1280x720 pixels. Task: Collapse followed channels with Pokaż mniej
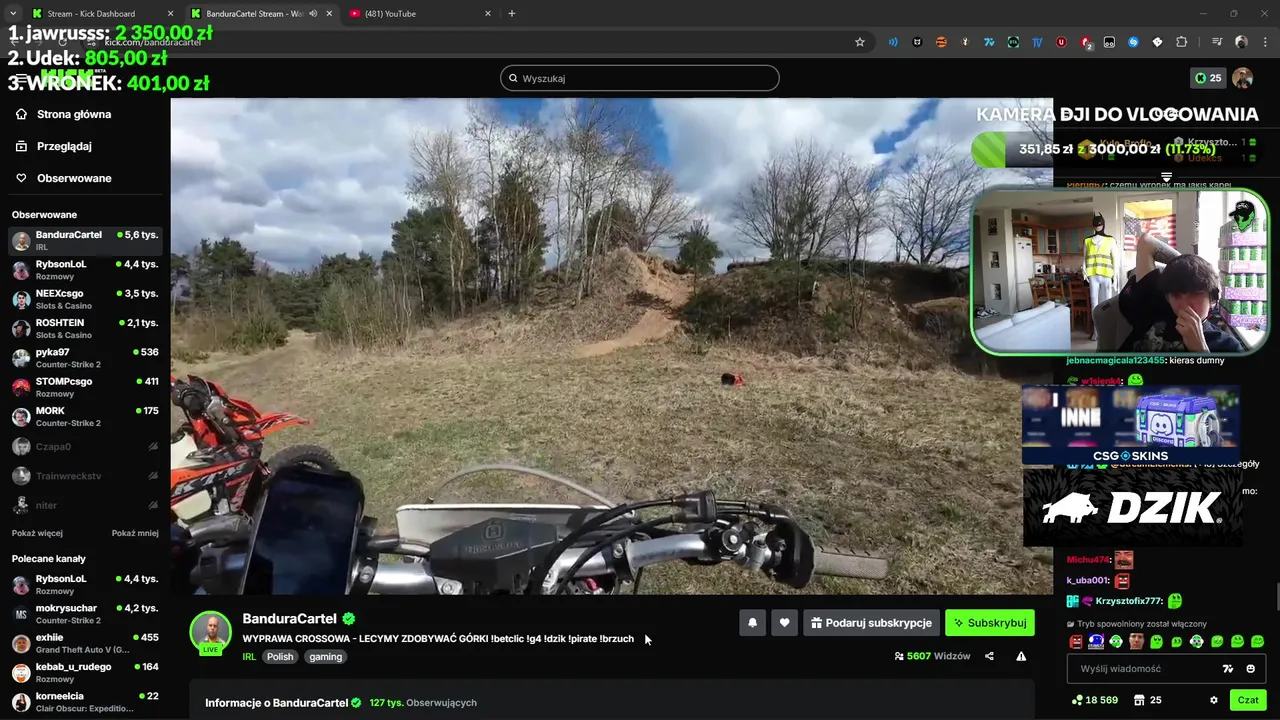(135, 533)
